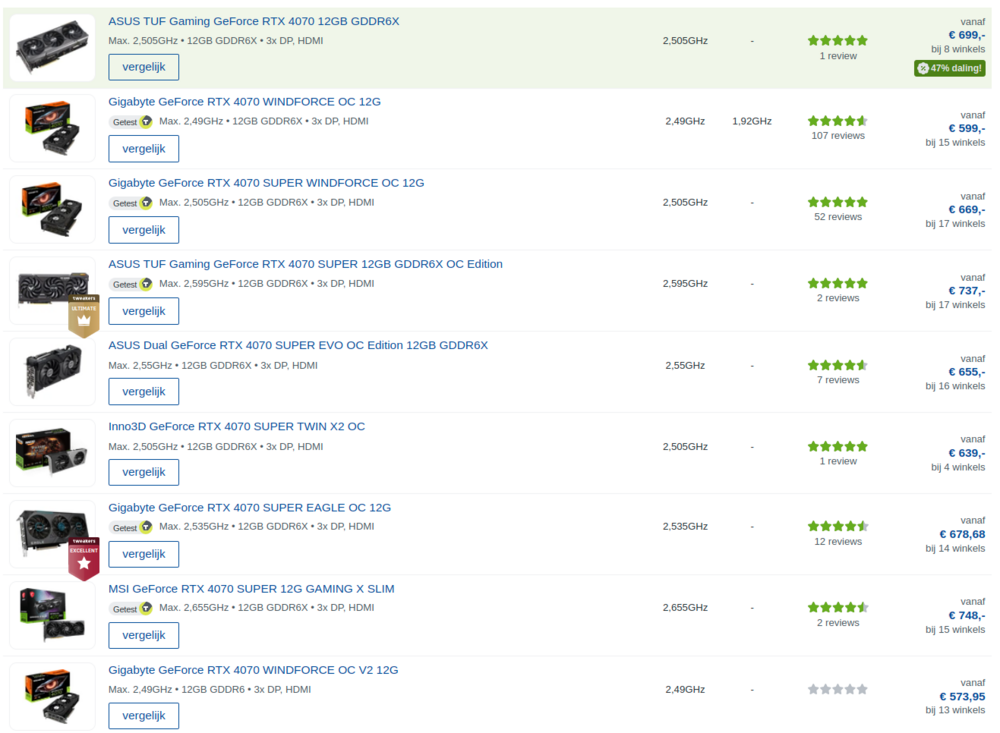Click Getest badge beside MSI GAMING X SLIM specs
1000x733 pixels.
[x=131, y=609]
